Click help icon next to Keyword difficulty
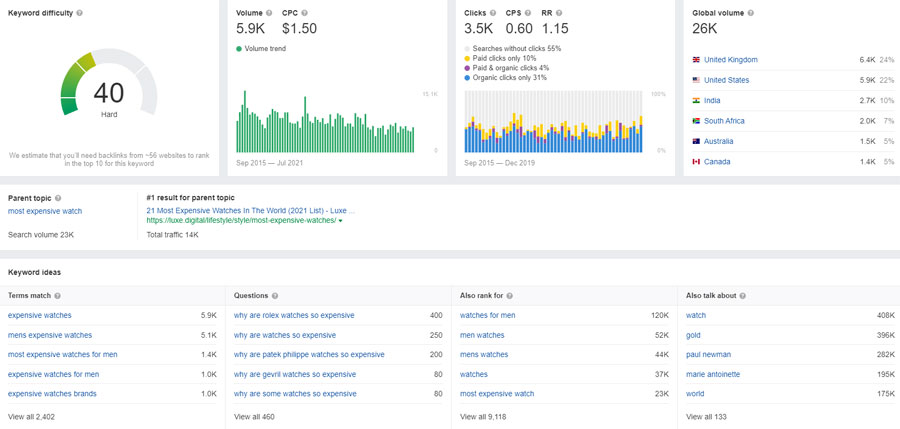900x429 pixels. pos(79,13)
